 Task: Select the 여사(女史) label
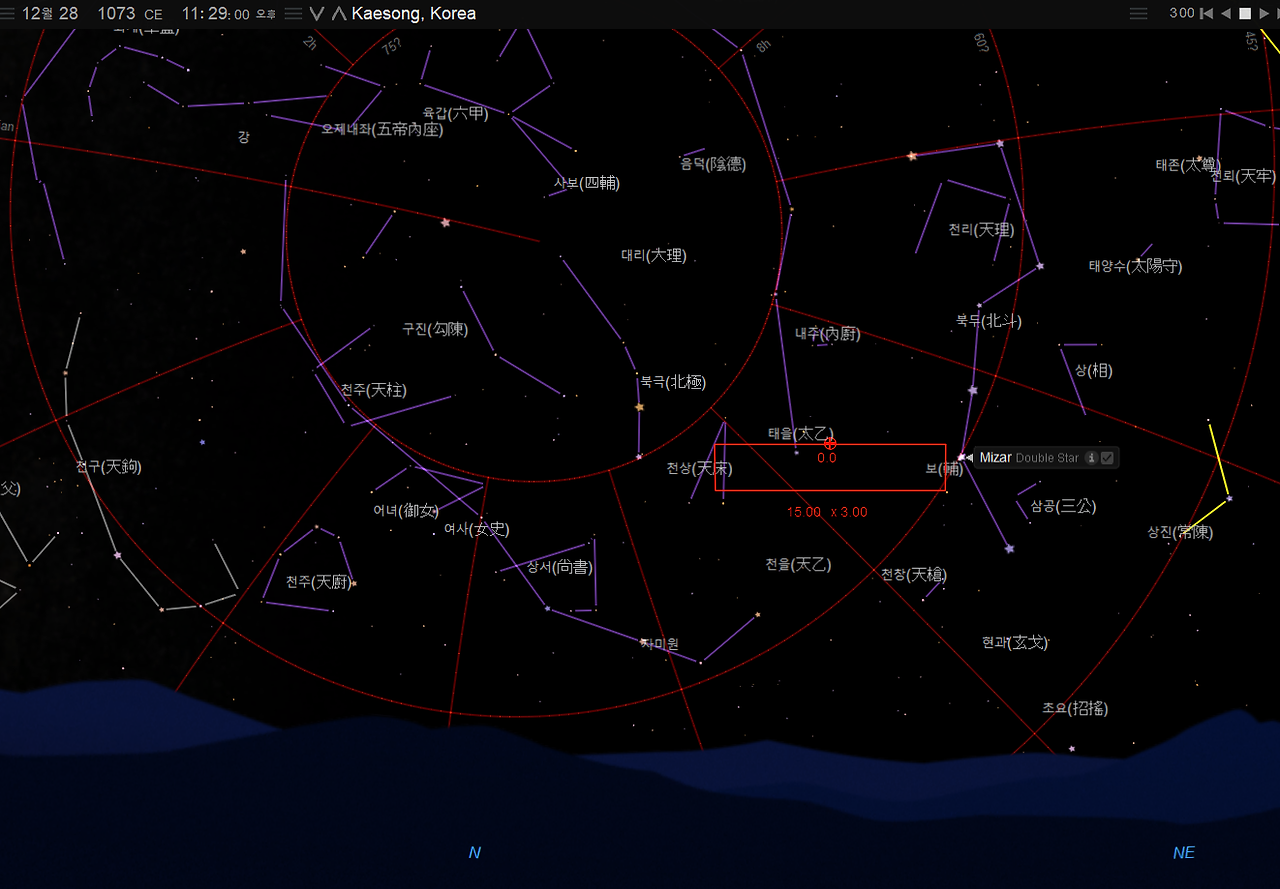(477, 529)
